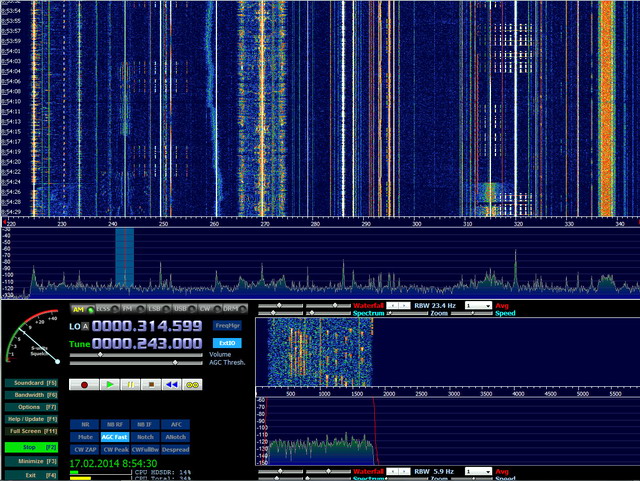Click Exit [F4] button
This screenshot has width=640, height=481.
(x=31, y=475)
